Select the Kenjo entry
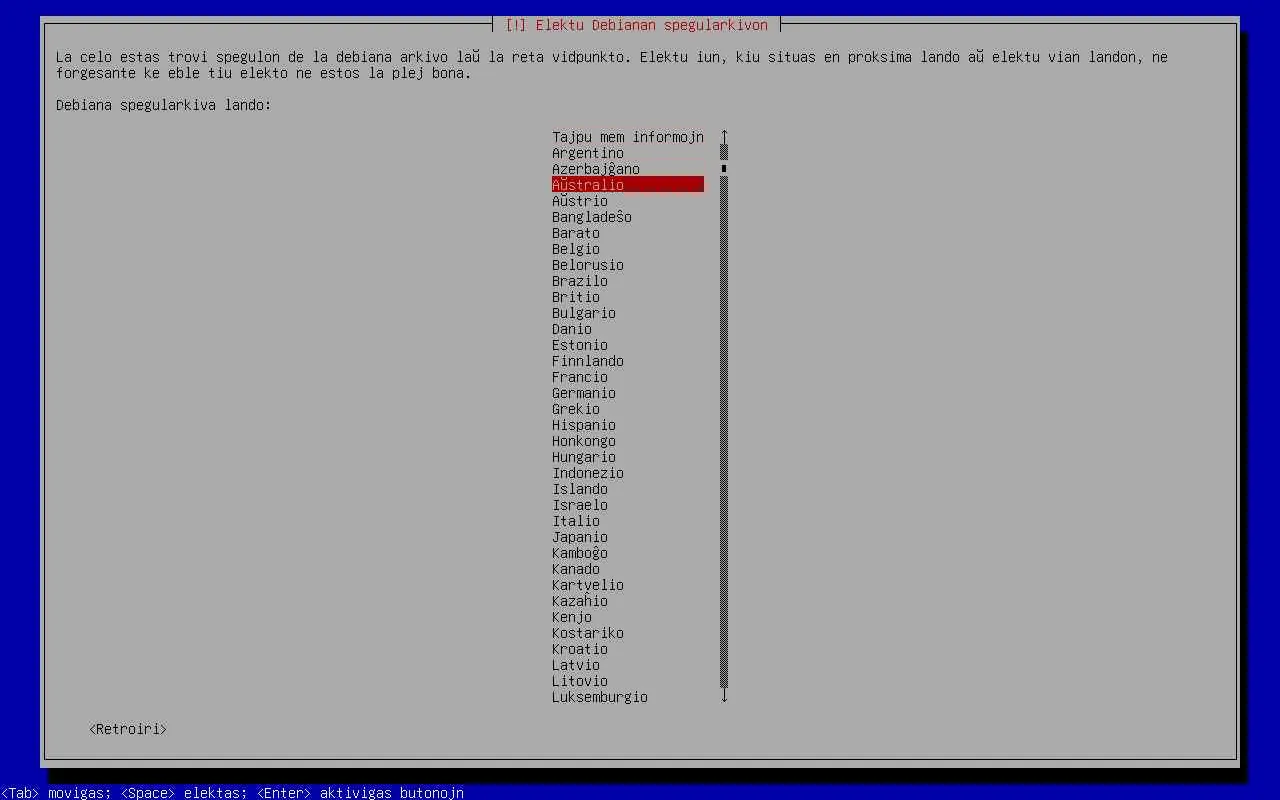The width and height of the screenshot is (1280, 800). pyautogui.click(x=572, y=617)
